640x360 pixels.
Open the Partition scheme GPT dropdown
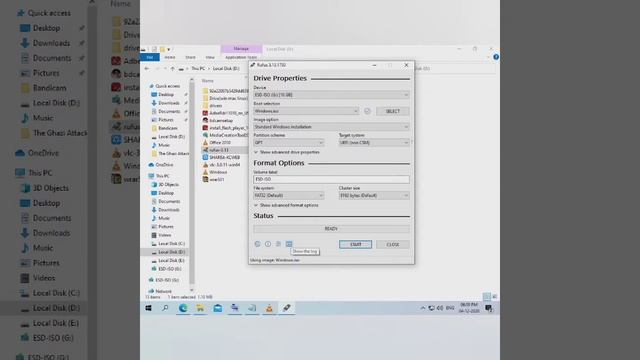(289, 142)
